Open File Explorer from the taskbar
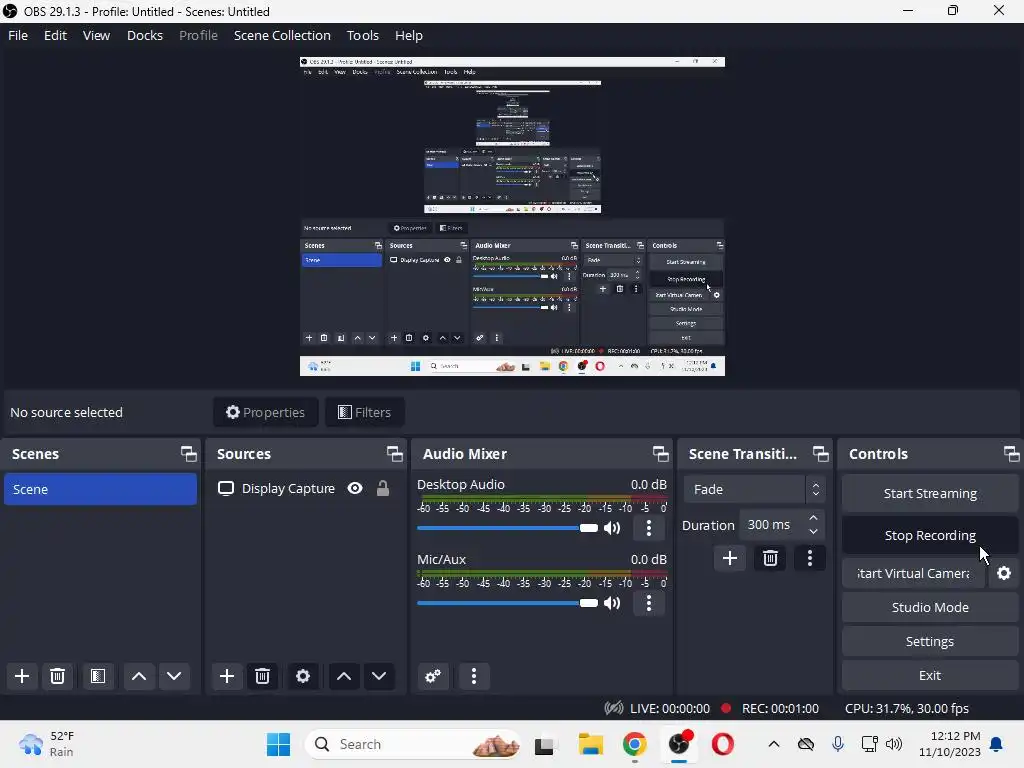Screen dimensions: 1024x768 [590, 744]
